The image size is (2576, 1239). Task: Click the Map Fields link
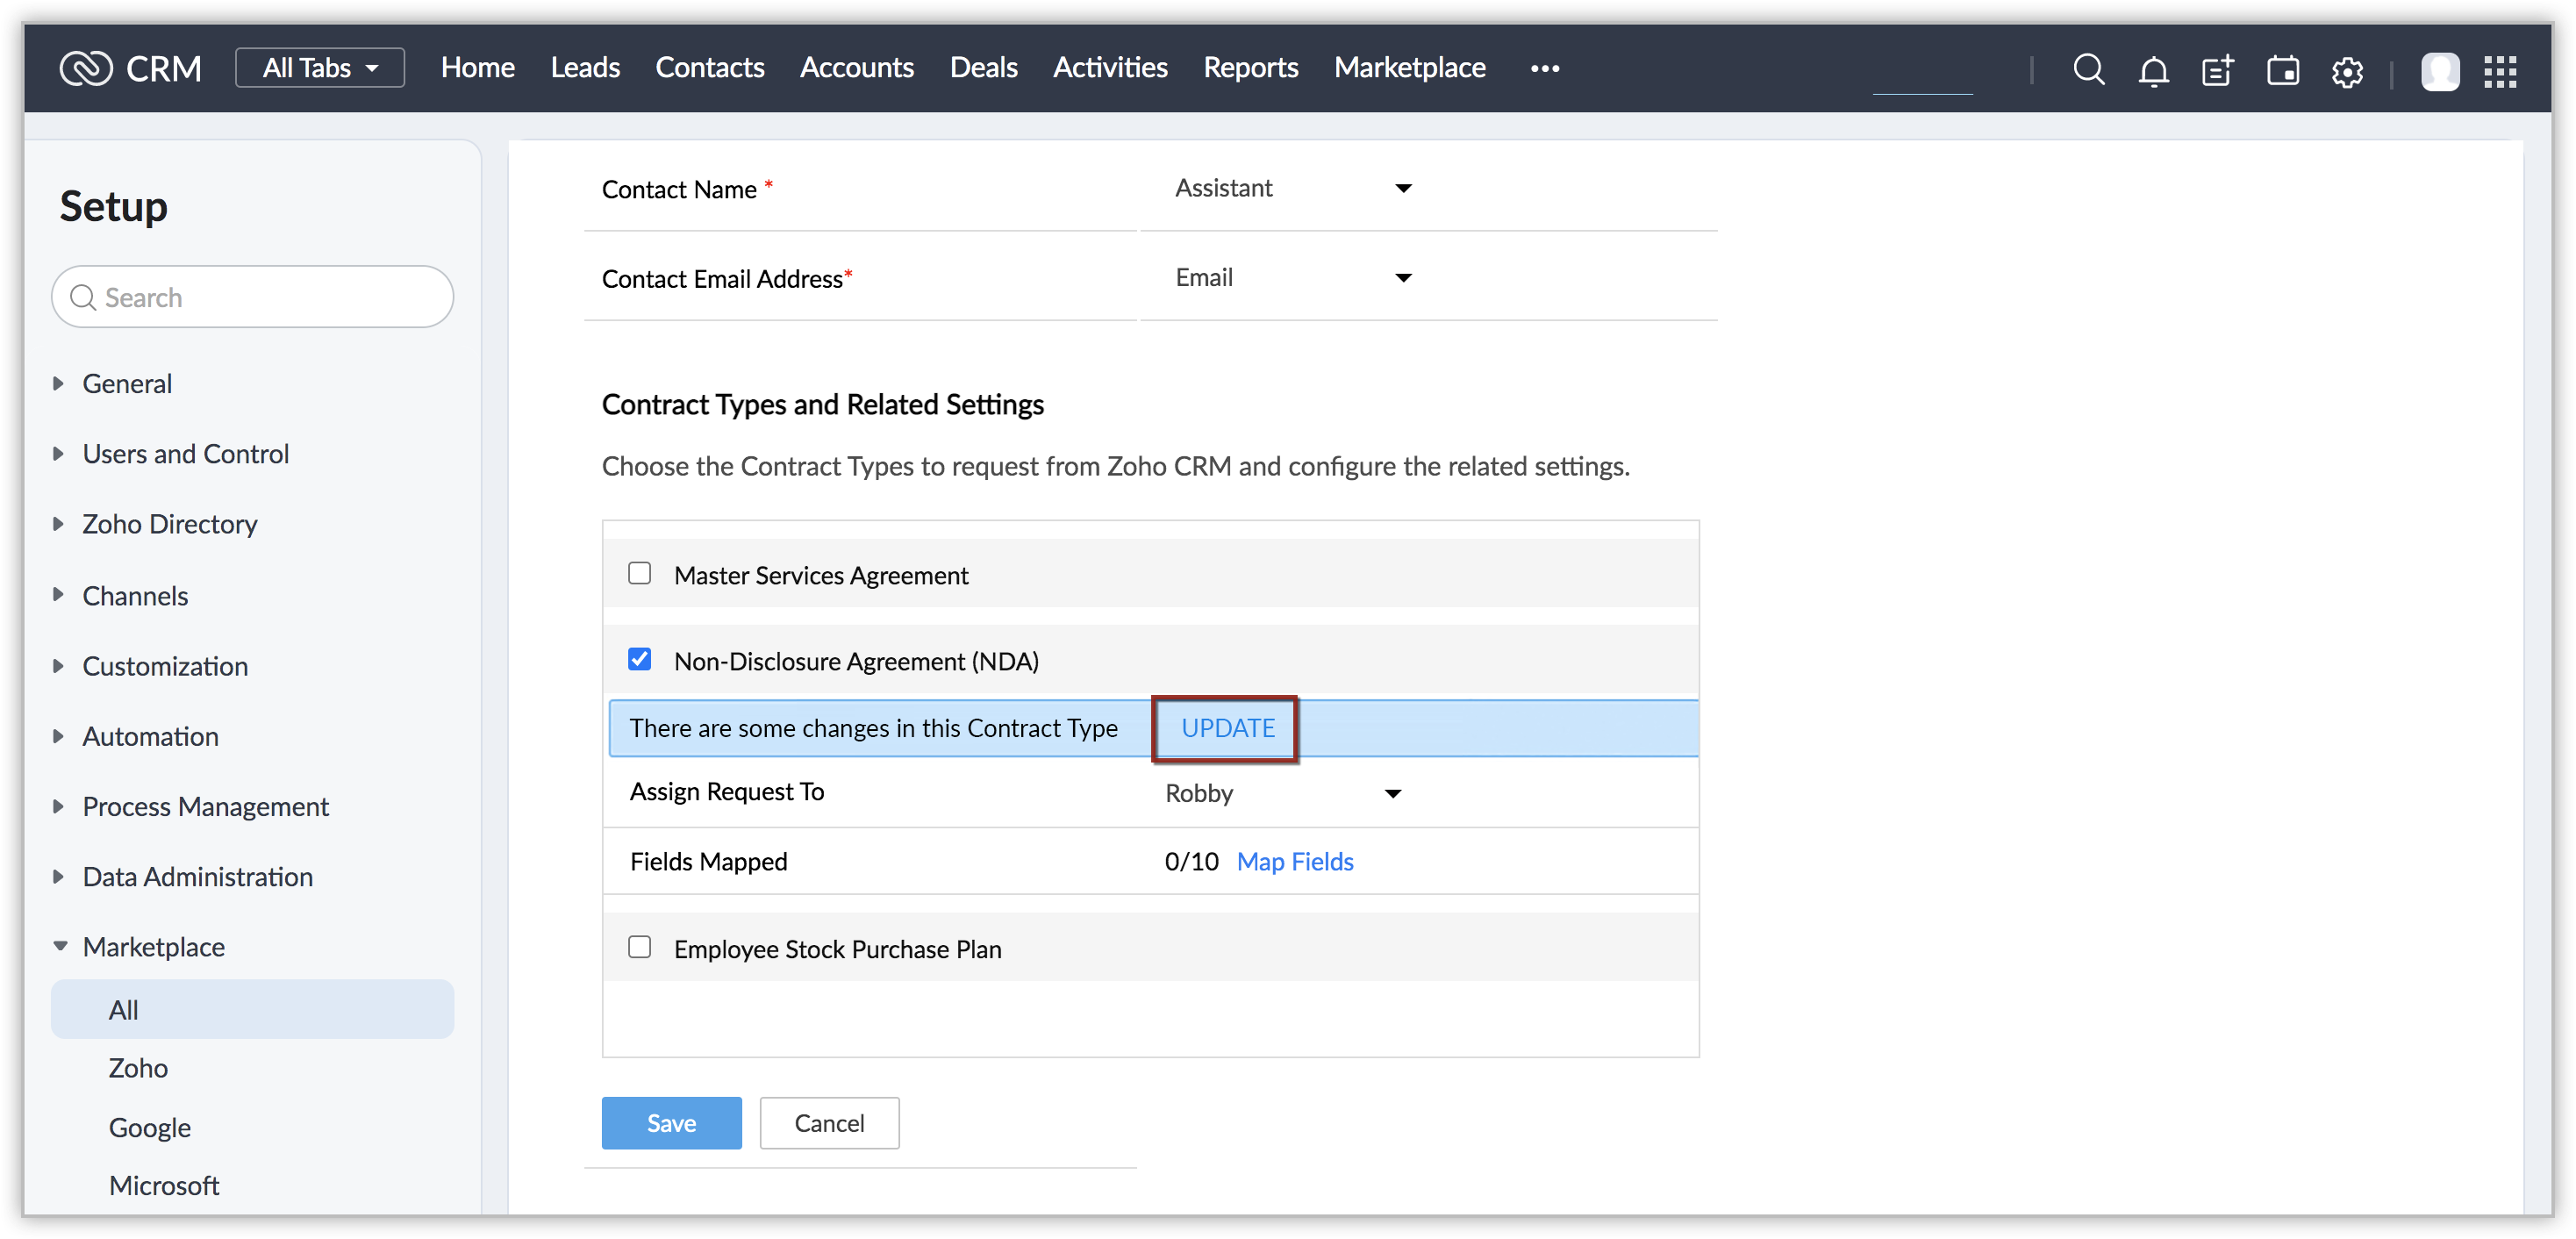(x=1294, y=861)
